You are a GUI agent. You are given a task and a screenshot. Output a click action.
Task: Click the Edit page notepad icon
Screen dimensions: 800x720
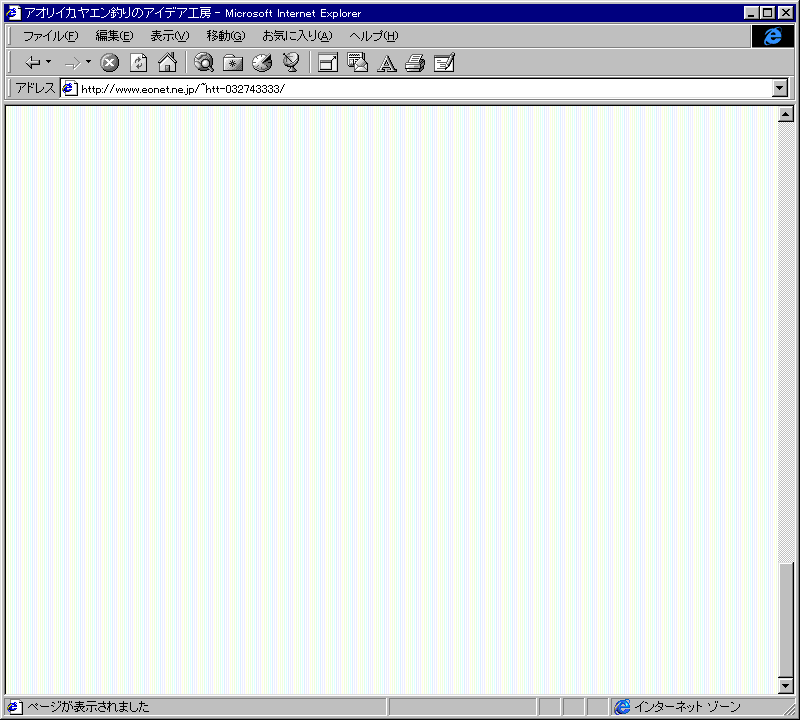point(444,63)
